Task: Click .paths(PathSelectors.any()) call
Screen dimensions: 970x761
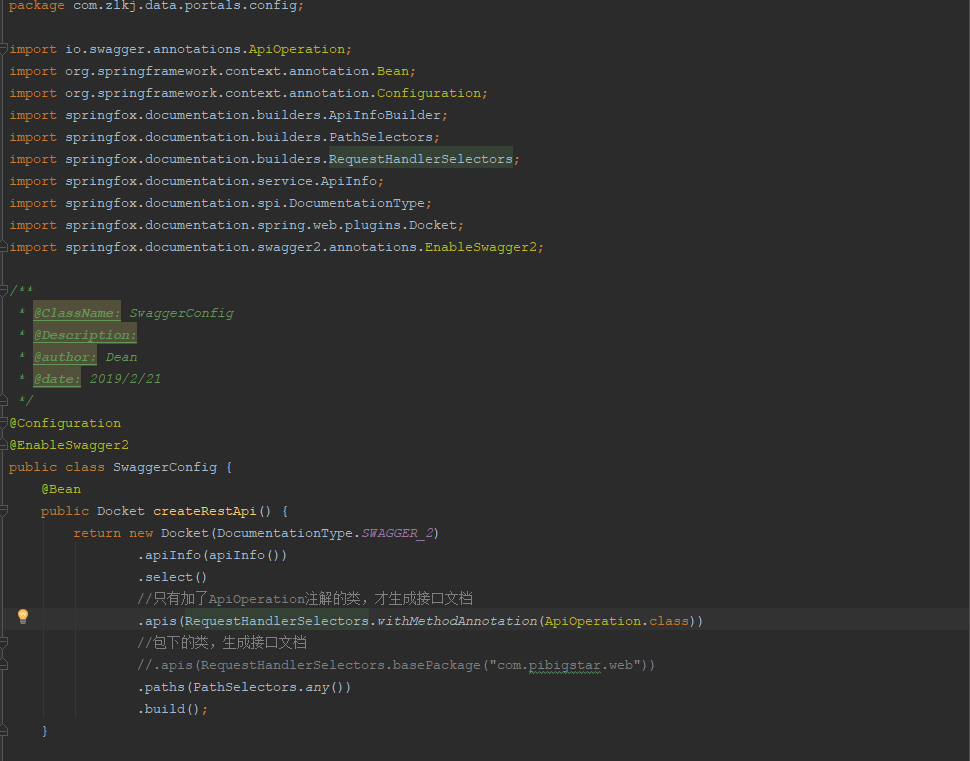Action: (244, 687)
